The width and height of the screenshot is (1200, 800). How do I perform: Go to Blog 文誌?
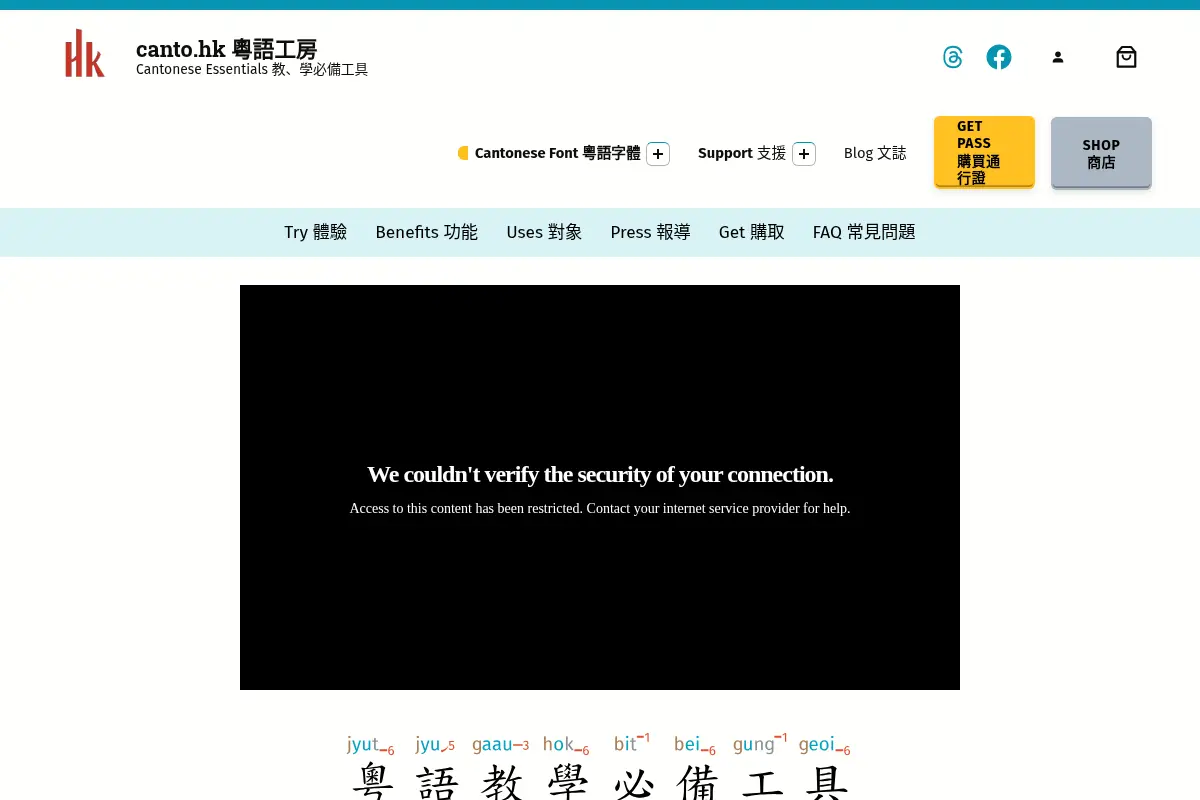(x=875, y=153)
